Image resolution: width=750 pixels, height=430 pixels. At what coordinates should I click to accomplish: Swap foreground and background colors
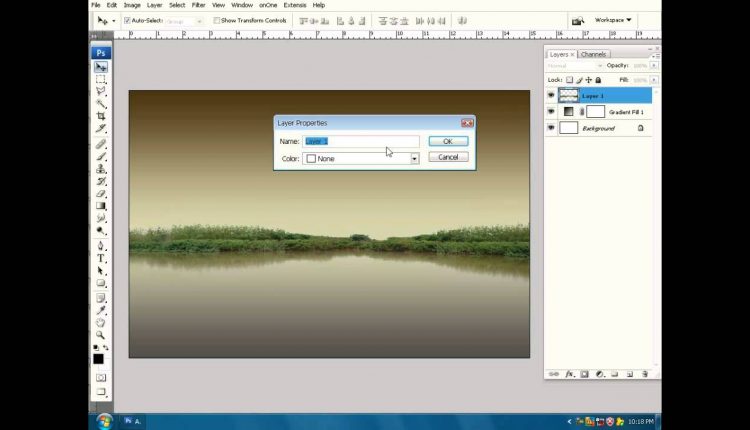point(106,348)
